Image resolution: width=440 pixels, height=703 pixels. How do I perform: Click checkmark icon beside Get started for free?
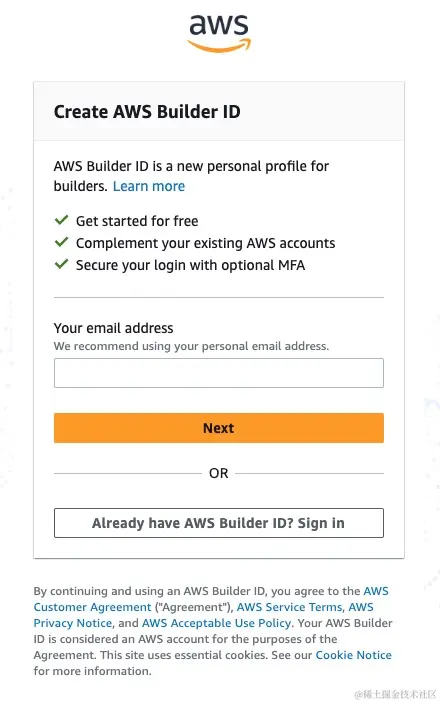click(x=61, y=220)
